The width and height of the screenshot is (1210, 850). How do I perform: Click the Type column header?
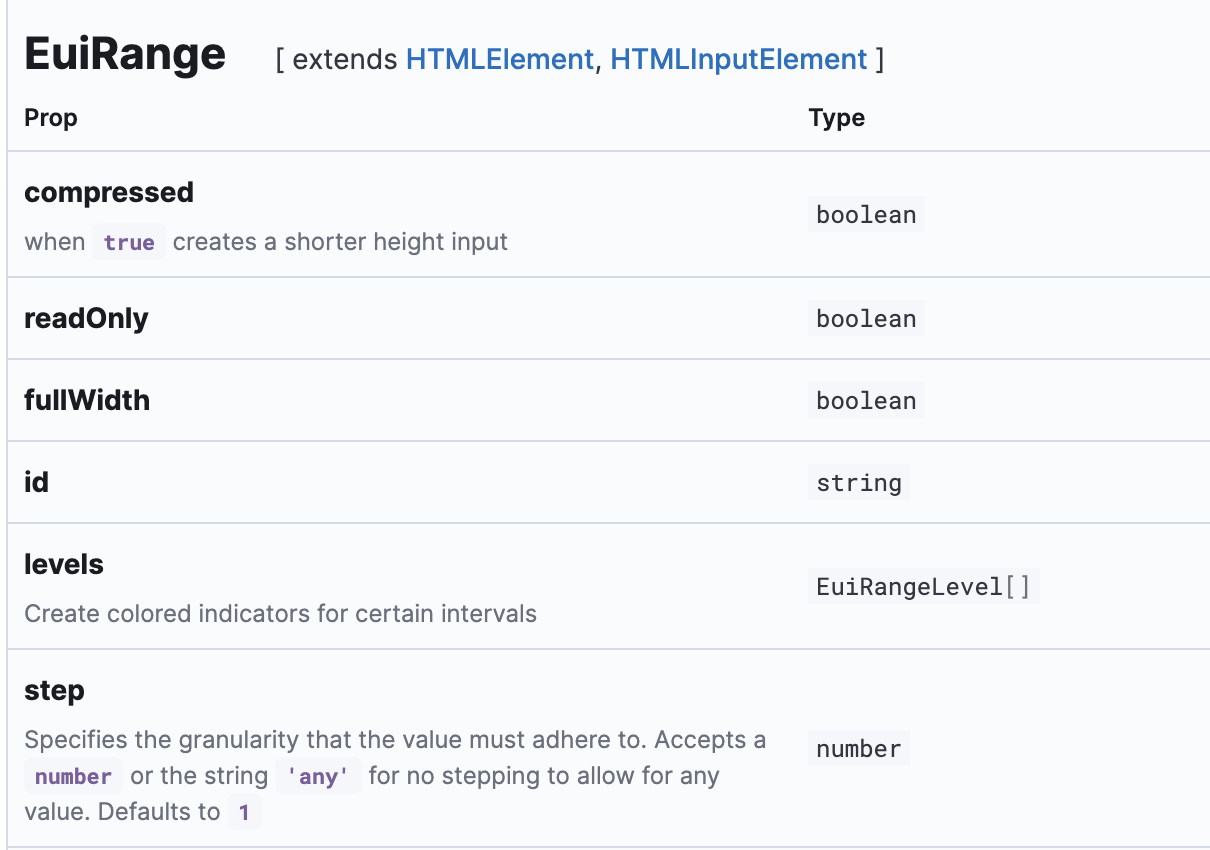tap(837, 117)
